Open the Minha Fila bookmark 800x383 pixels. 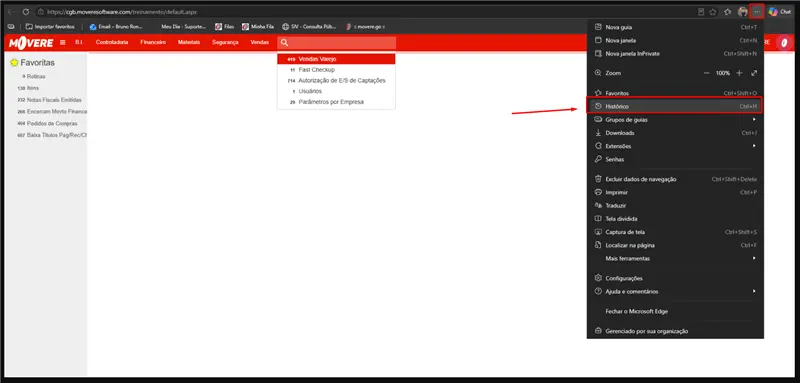258,27
